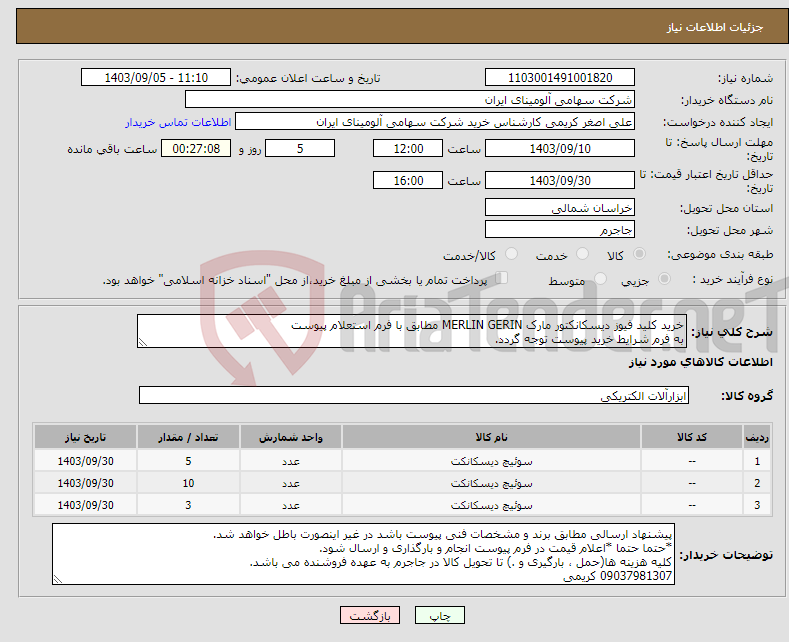This screenshot has height=642, width=789.
Task: Click the گروه کالا field ابزارآلات الکتریکی
Action: pos(414,395)
